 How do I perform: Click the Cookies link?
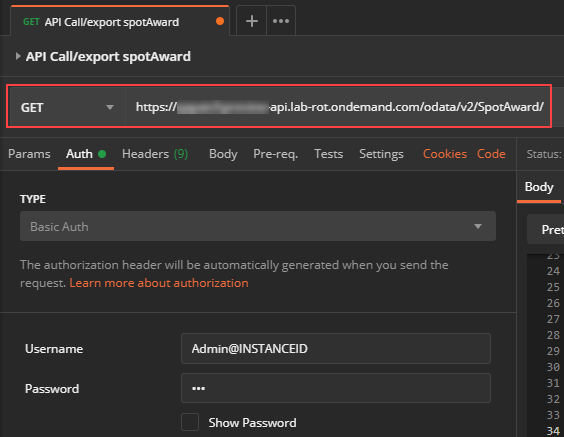point(445,154)
